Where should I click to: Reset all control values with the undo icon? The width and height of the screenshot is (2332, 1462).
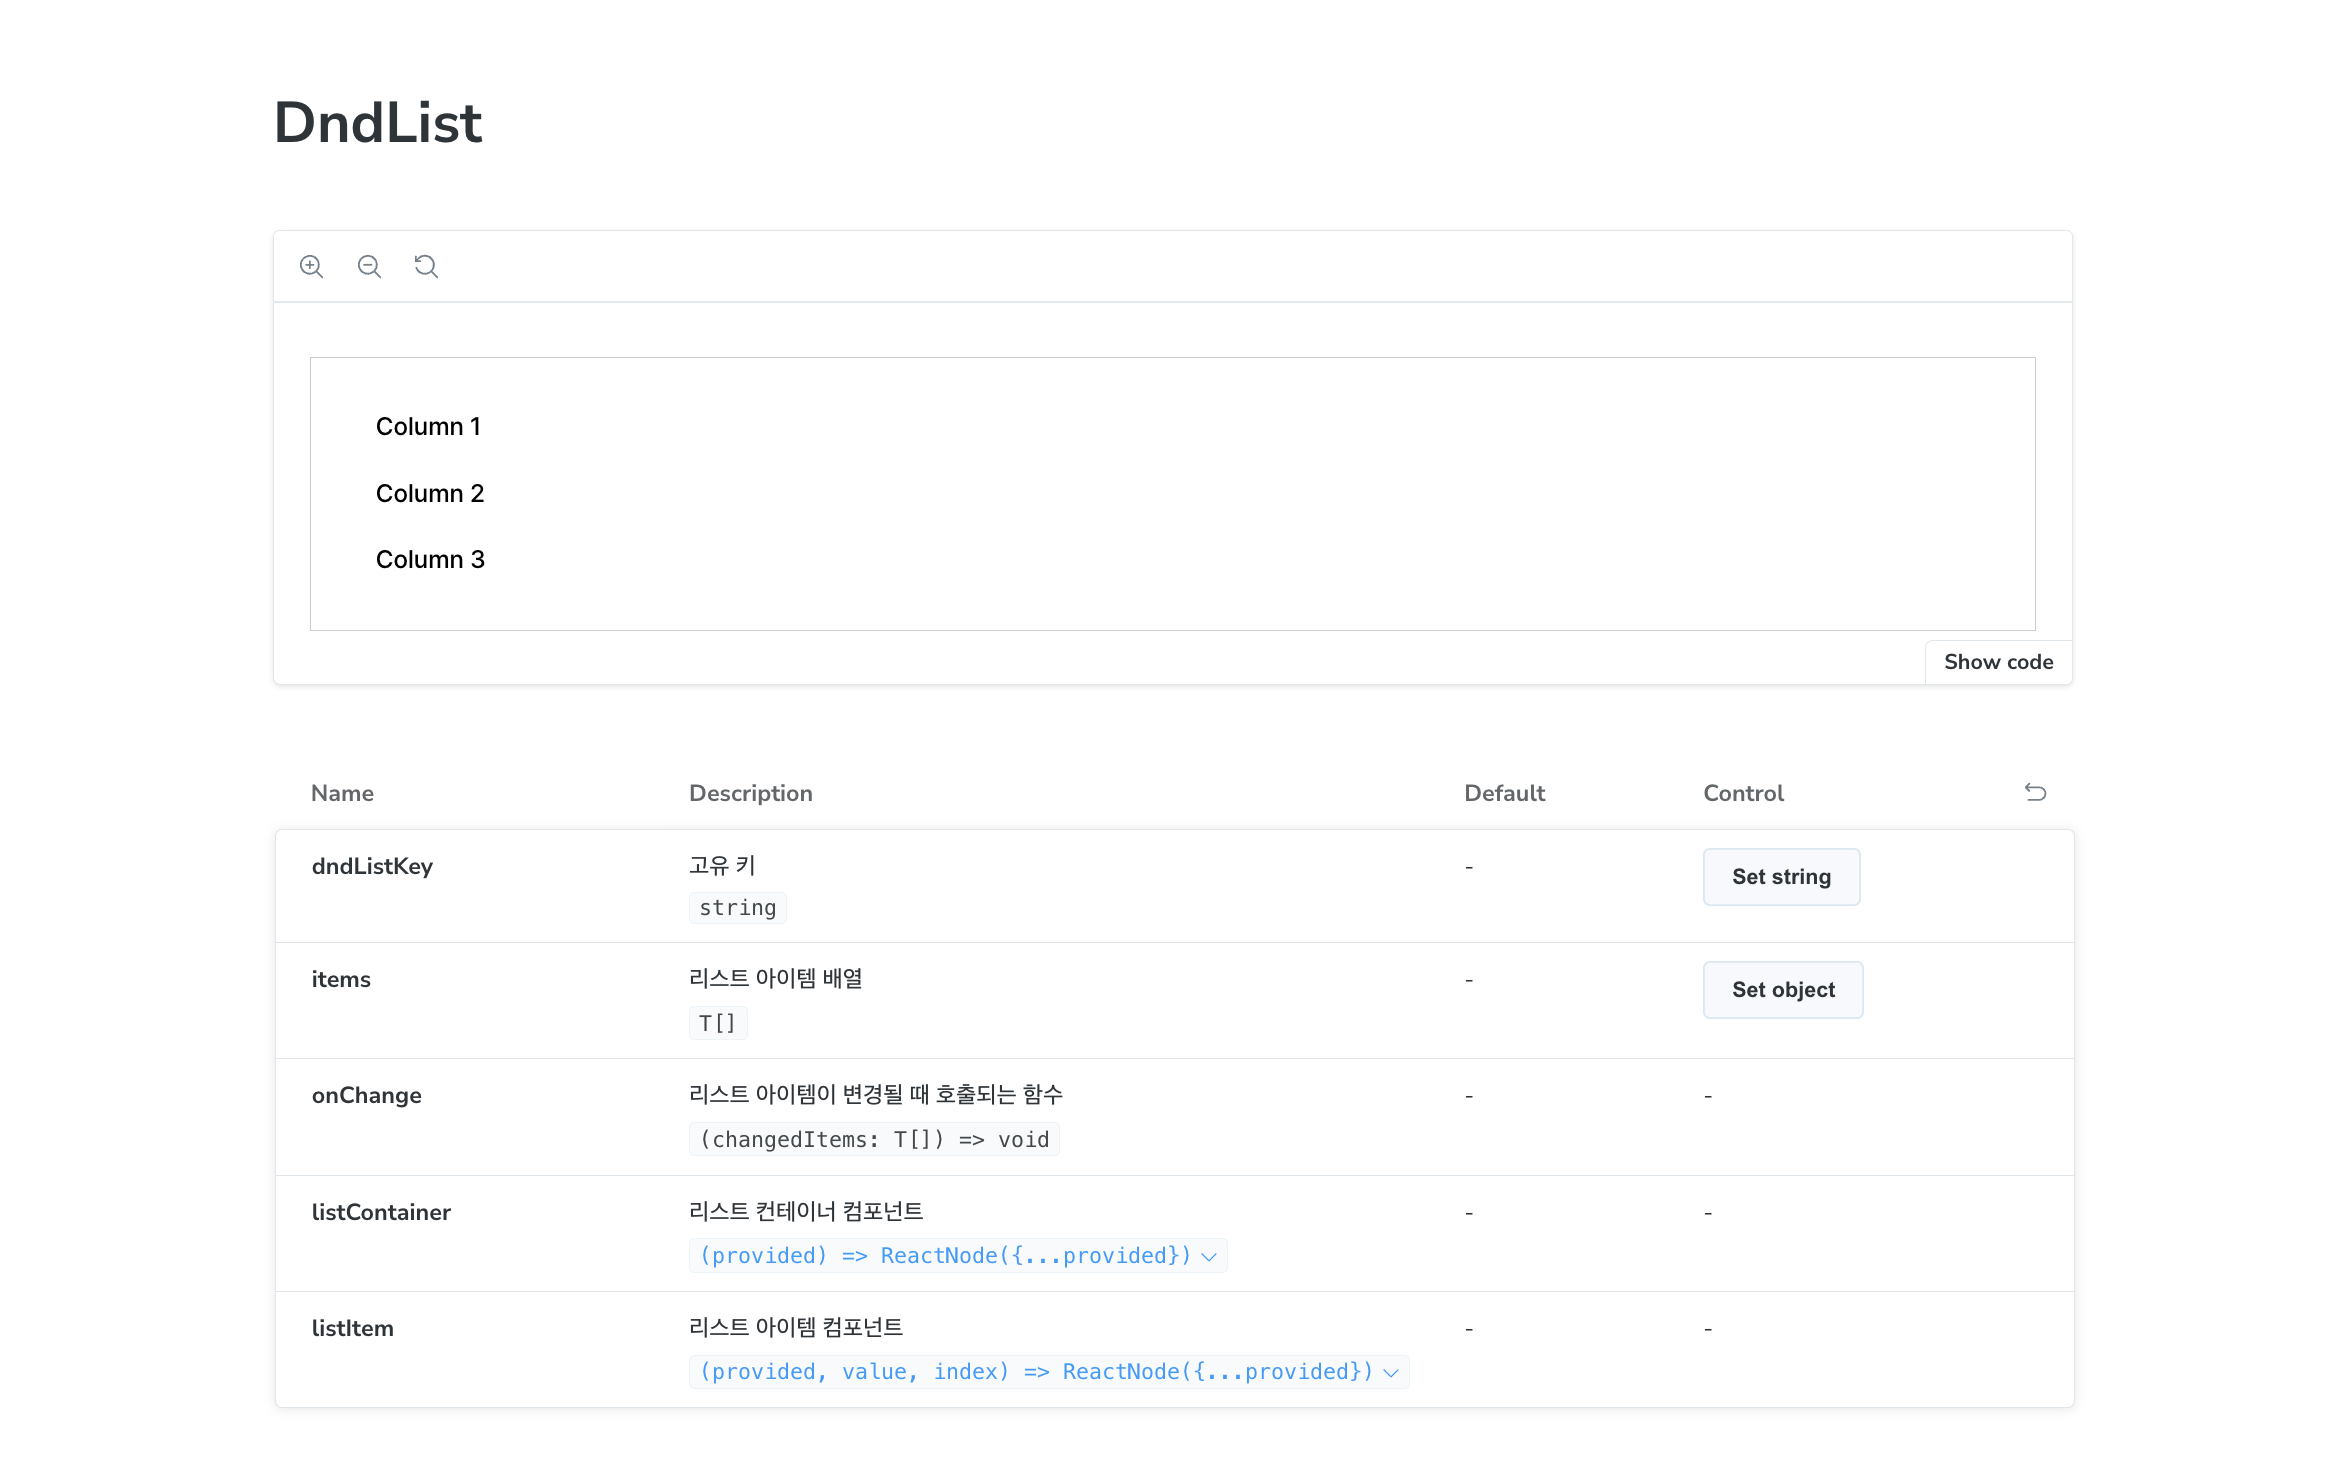(x=2036, y=792)
